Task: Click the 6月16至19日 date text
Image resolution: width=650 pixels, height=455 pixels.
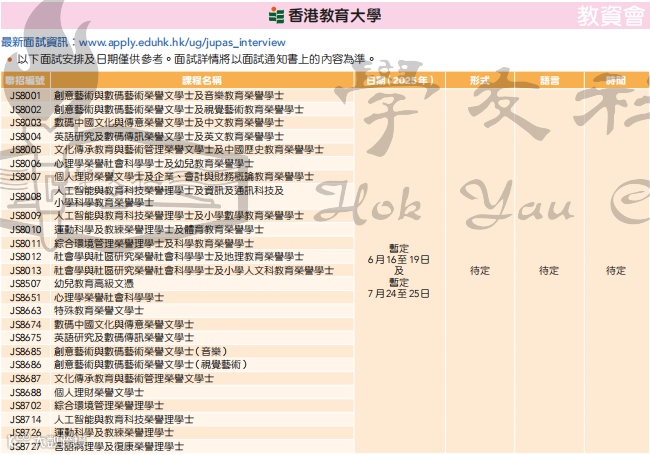Action: [x=398, y=260]
